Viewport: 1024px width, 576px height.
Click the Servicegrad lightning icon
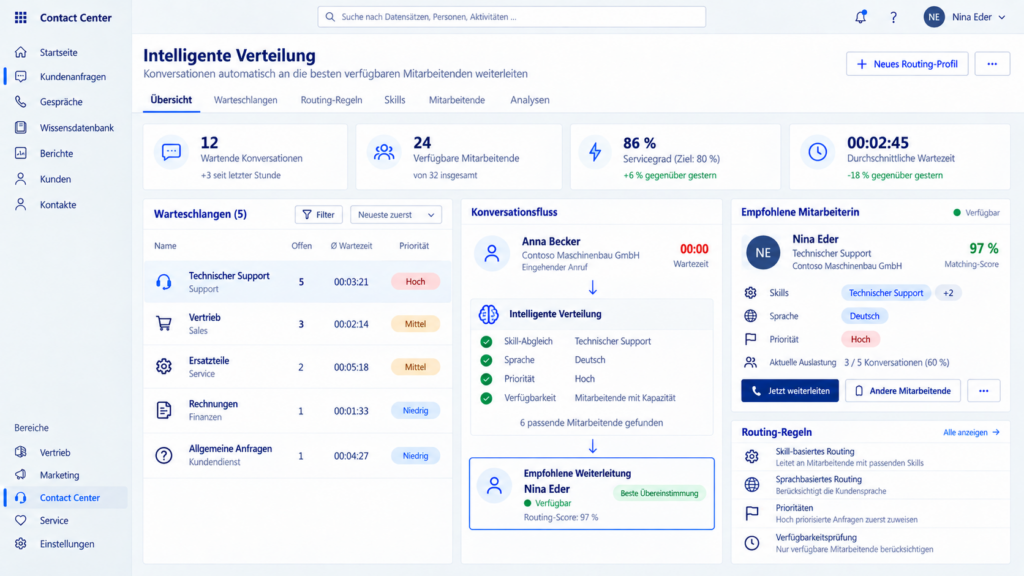pyautogui.click(x=595, y=152)
